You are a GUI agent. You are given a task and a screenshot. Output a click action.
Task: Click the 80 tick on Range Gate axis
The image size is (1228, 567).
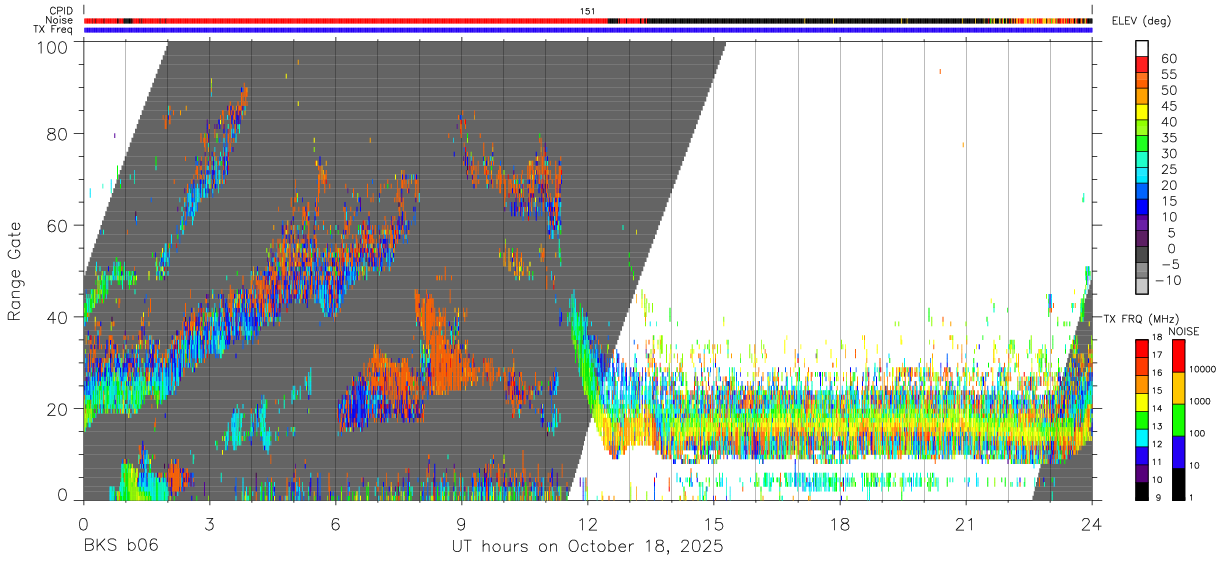point(59,133)
